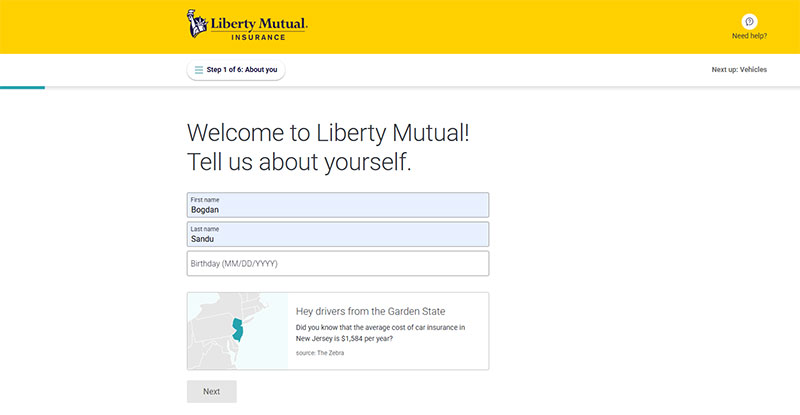Click the Liberty Mutual Insurance logo
This screenshot has height=415, width=800.
pos(247,25)
